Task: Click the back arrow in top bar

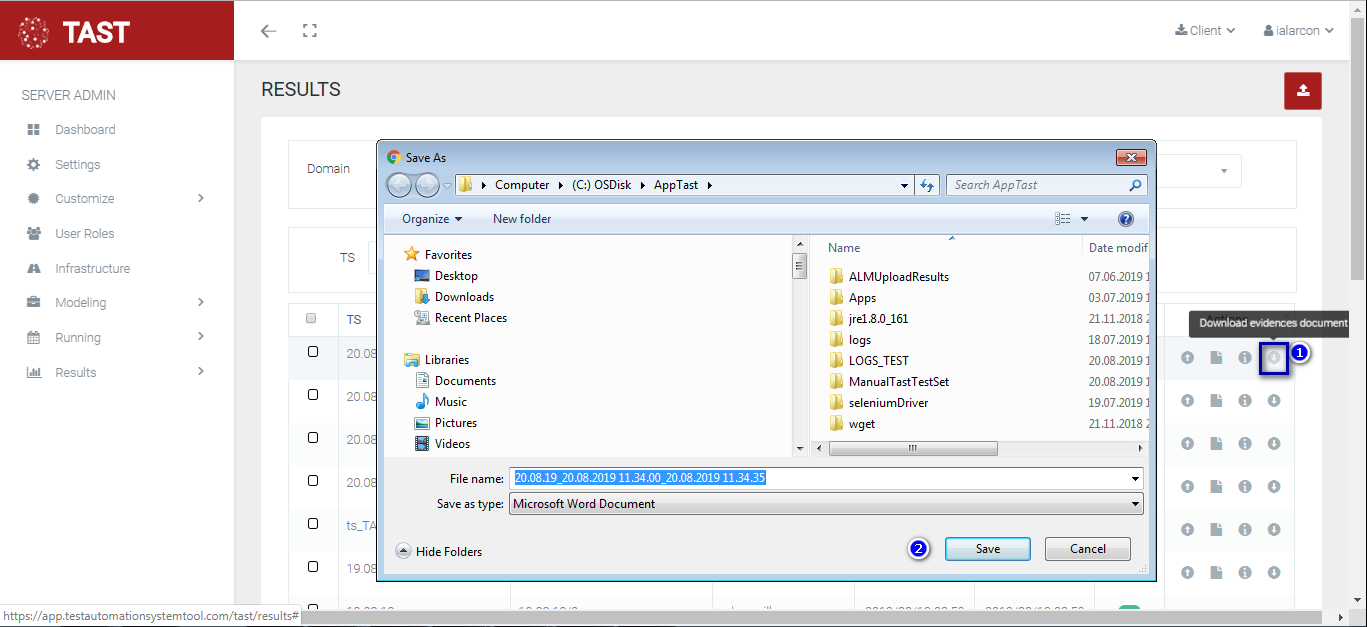Action: (x=268, y=31)
